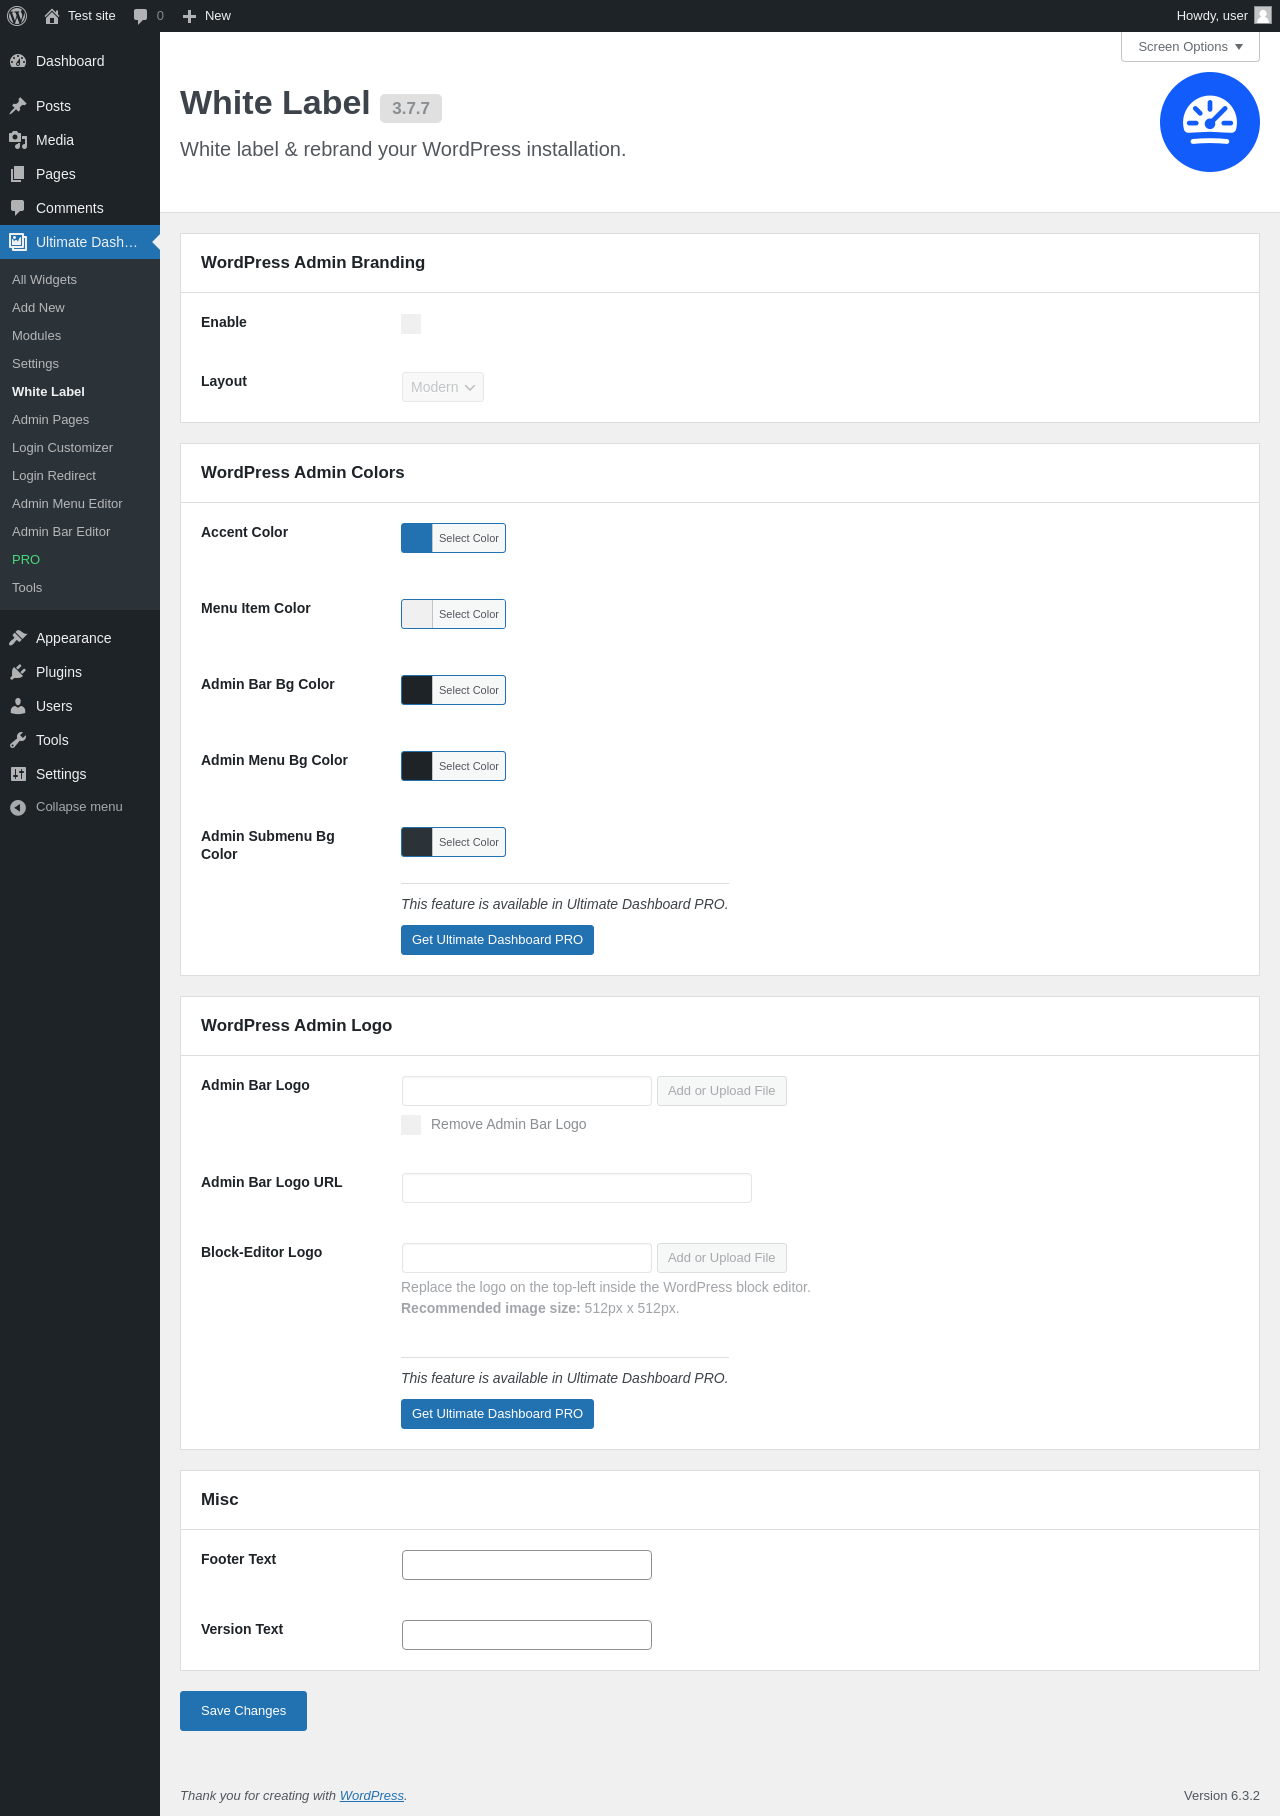Click the Admin Bar Logo URL field
This screenshot has height=1816, width=1280.
click(577, 1188)
